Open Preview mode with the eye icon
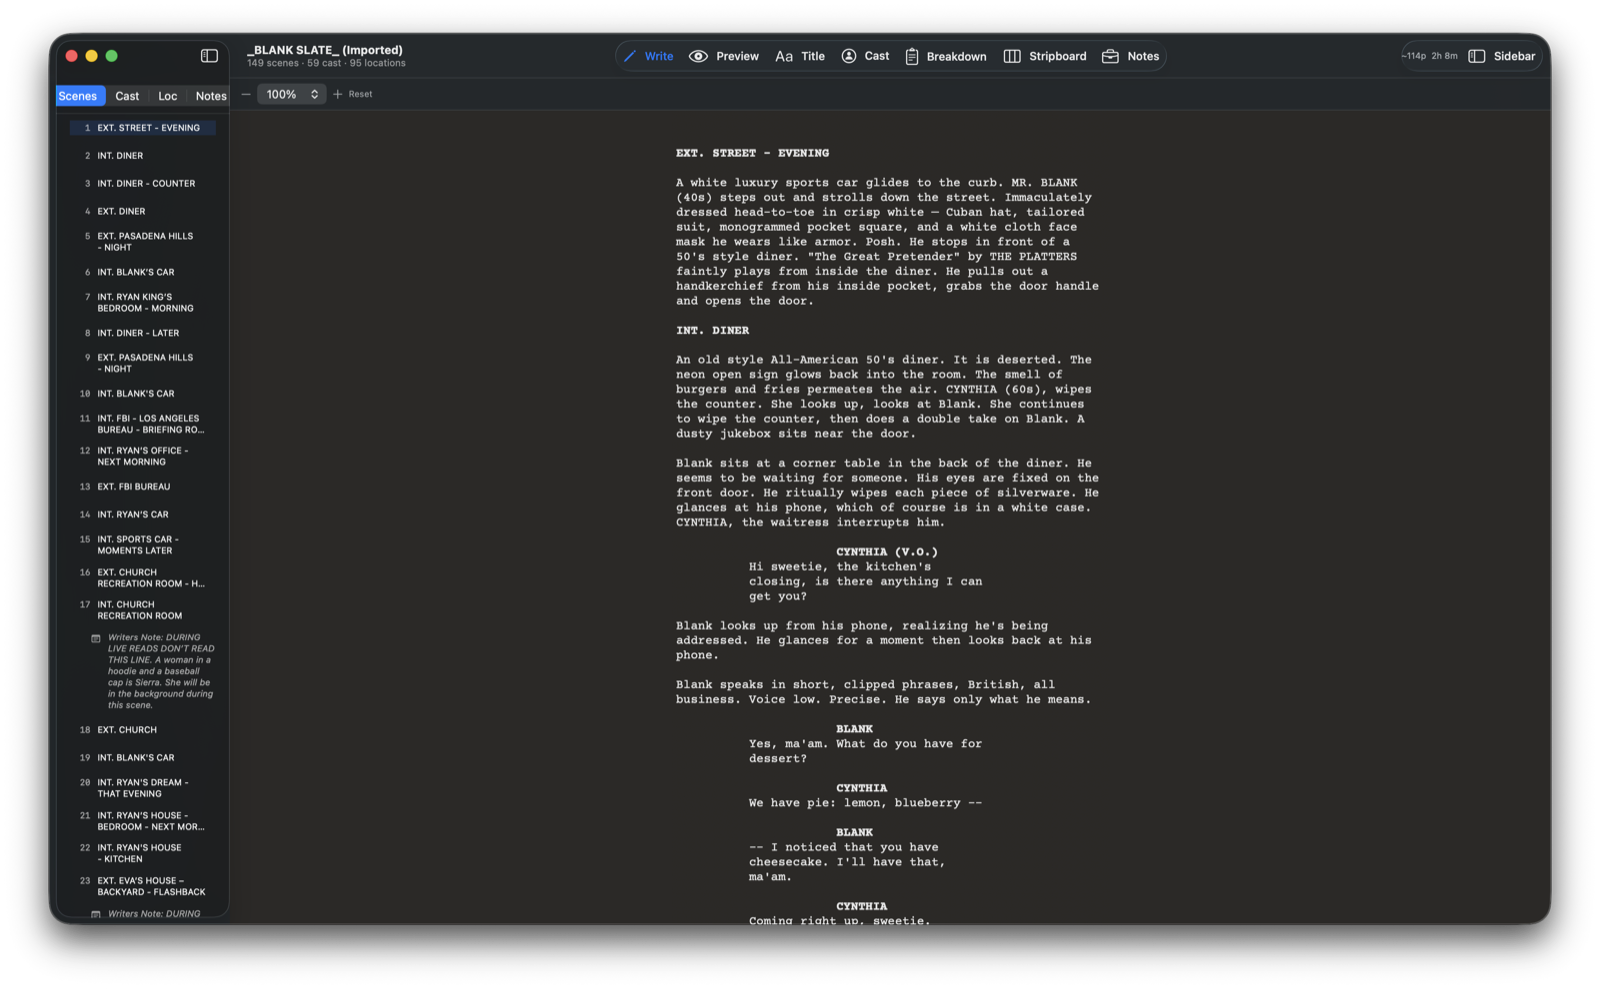Viewport: 1600px width, 989px height. pos(724,56)
